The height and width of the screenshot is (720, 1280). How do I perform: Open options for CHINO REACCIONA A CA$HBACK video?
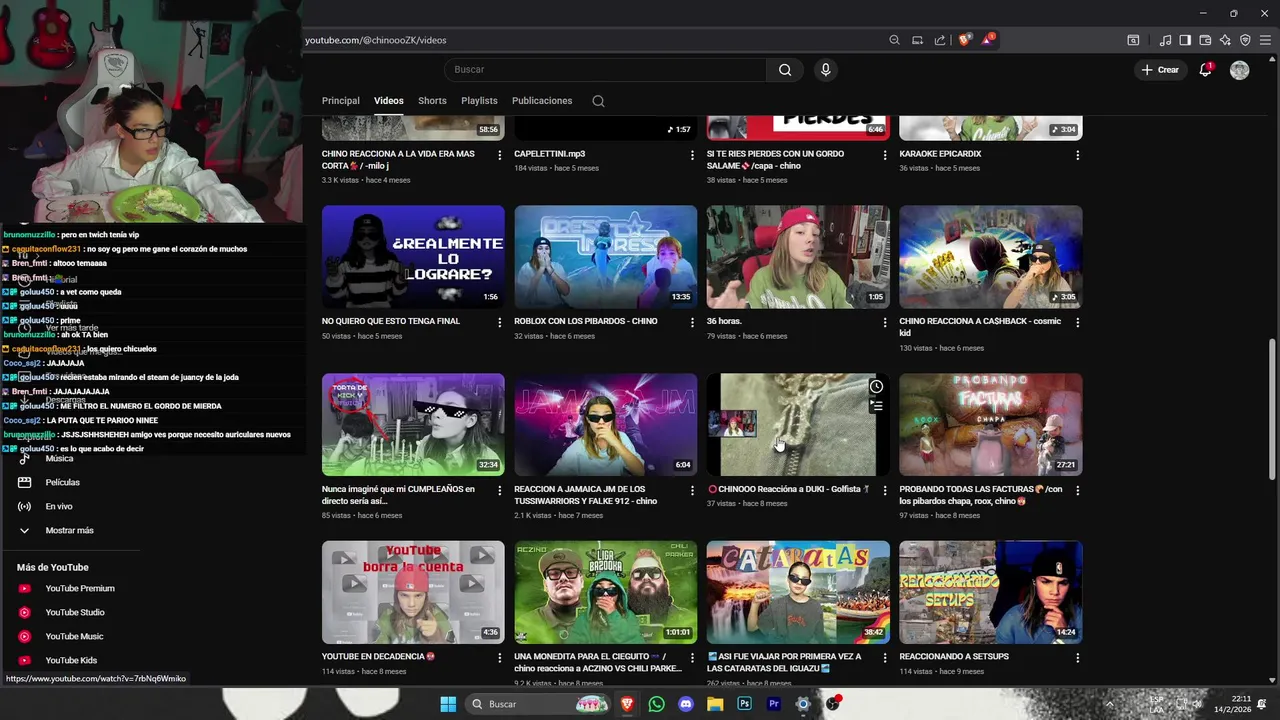(1077, 323)
